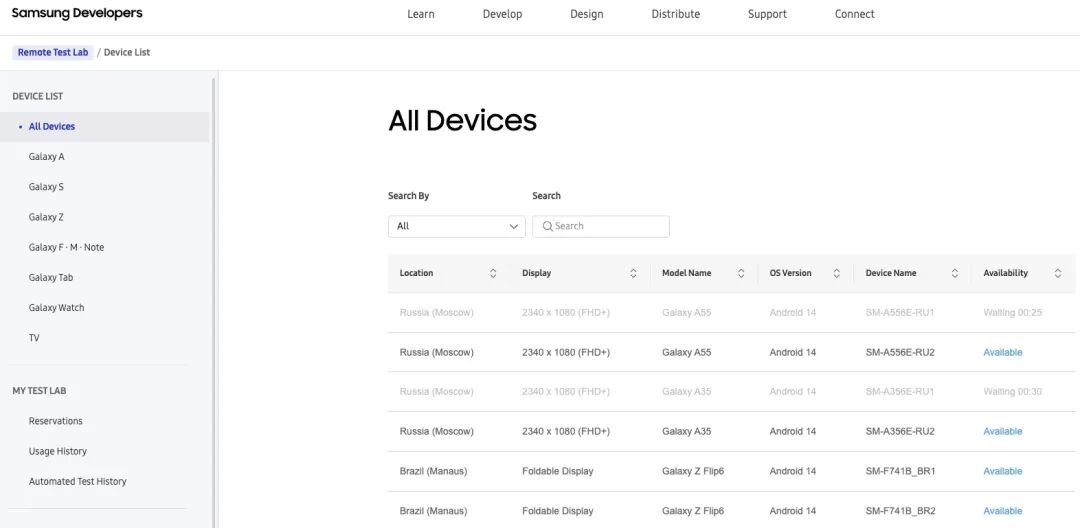Open the Connect menu
The image size is (1080, 528).
[x=855, y=14]
